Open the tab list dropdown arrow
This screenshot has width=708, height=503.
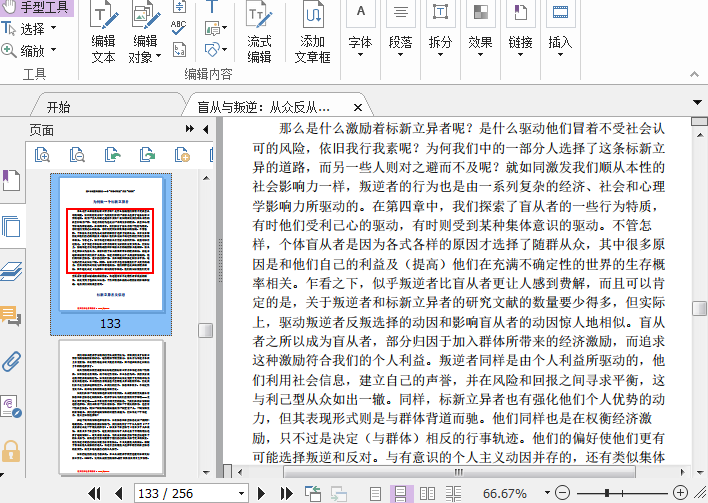click(697, 102)
